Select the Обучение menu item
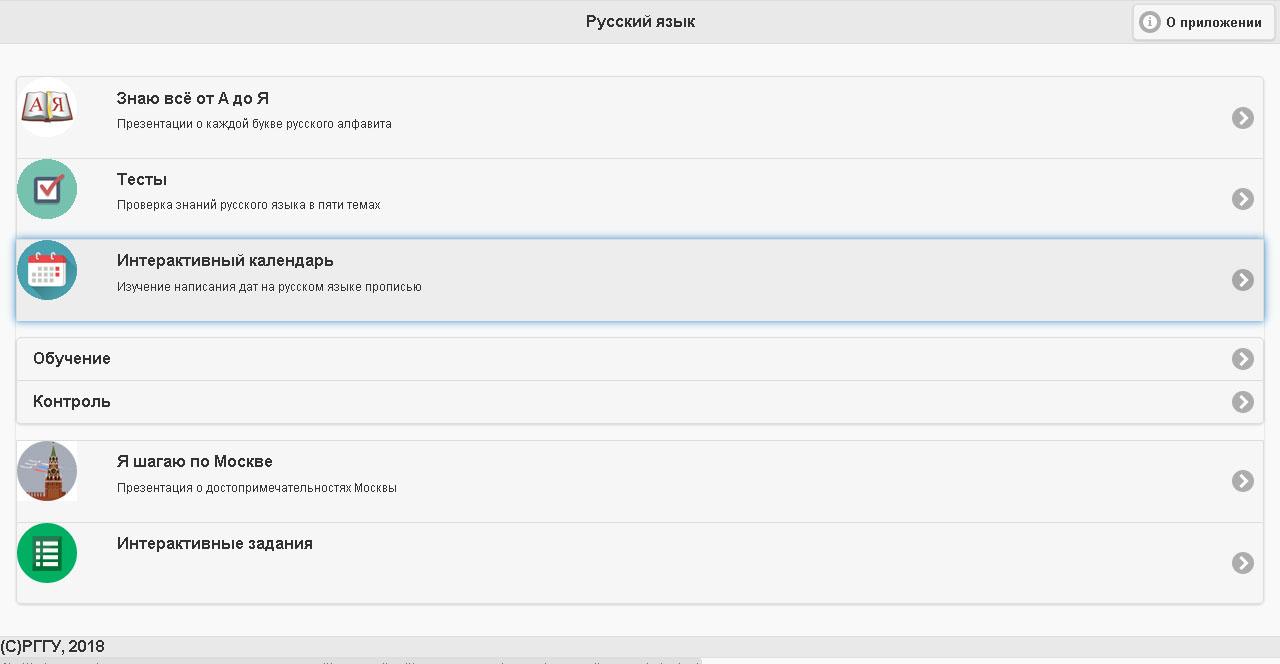The image size is (1280, 664). (72, 359)
